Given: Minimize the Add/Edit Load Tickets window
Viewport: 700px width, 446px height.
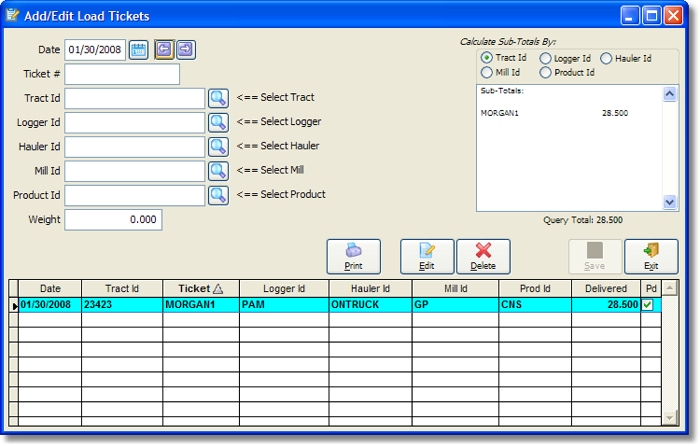Looking at the screenshot, I should coord(630,16).
